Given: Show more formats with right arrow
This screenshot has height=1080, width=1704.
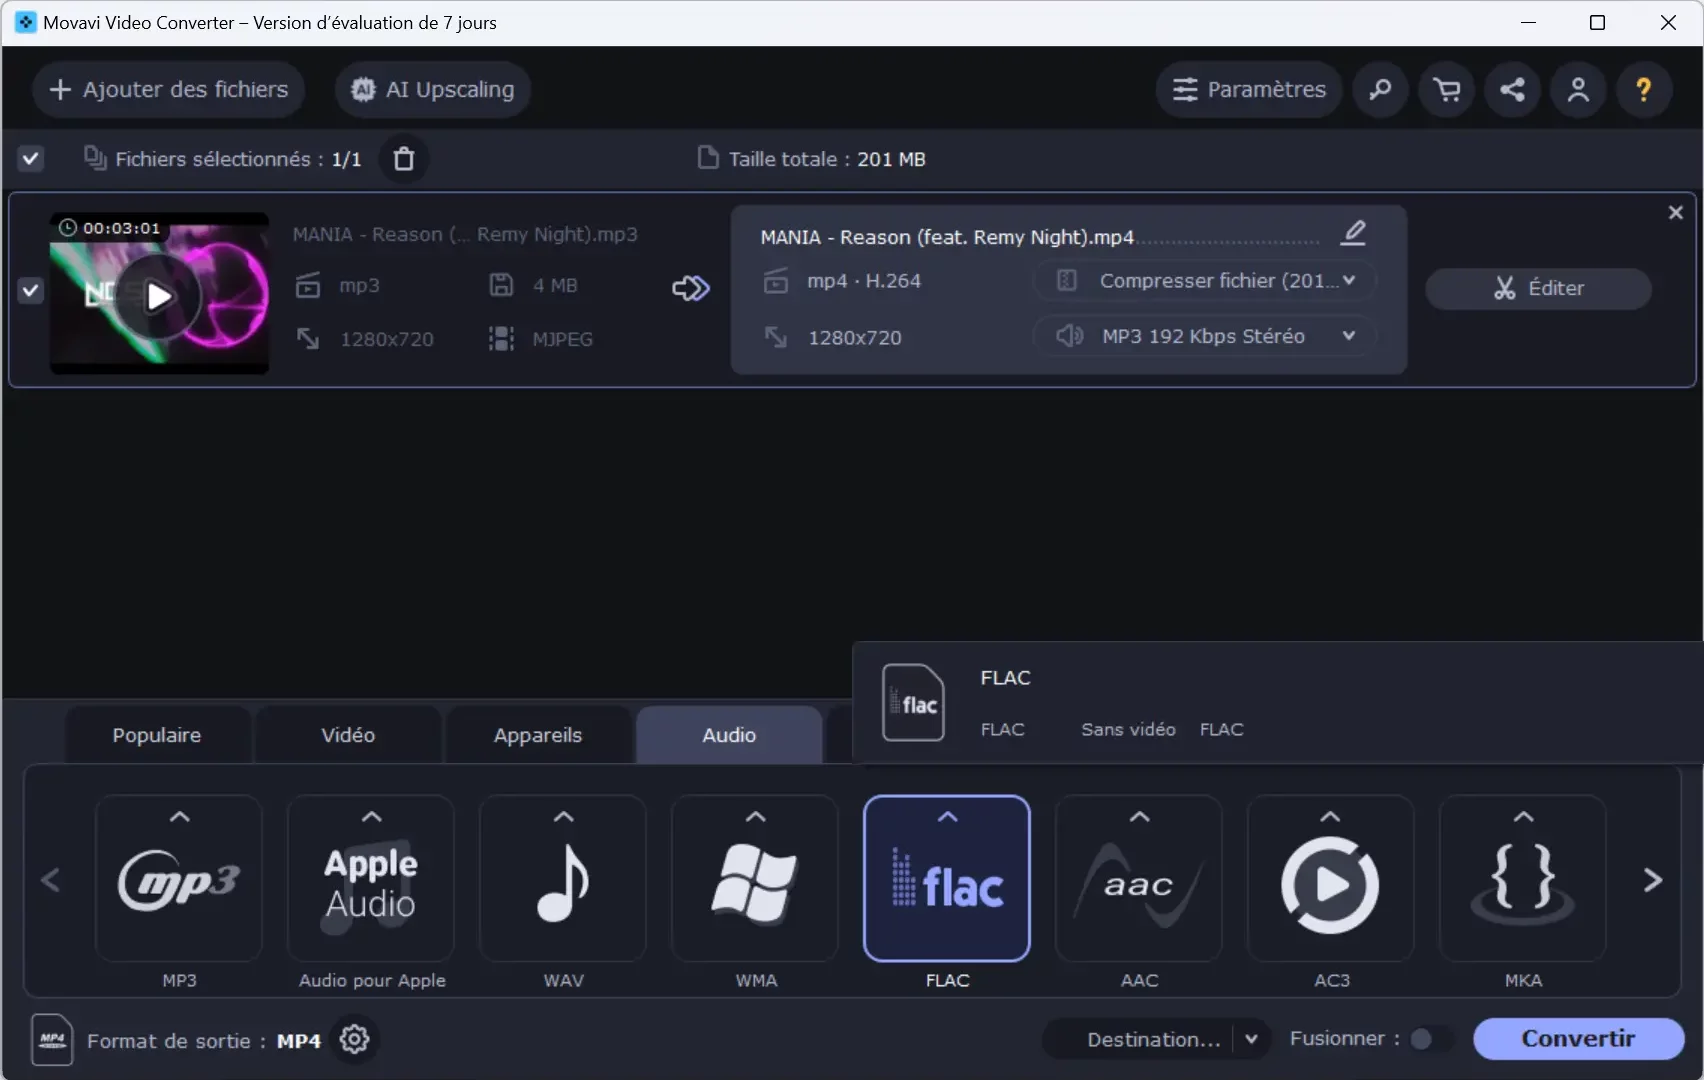Looking at the screenshot, I should tap(1653, 880).
